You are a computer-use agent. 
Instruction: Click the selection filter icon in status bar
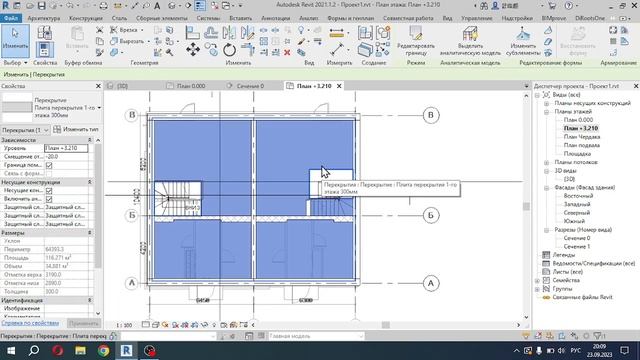click(x=599, y=336)
